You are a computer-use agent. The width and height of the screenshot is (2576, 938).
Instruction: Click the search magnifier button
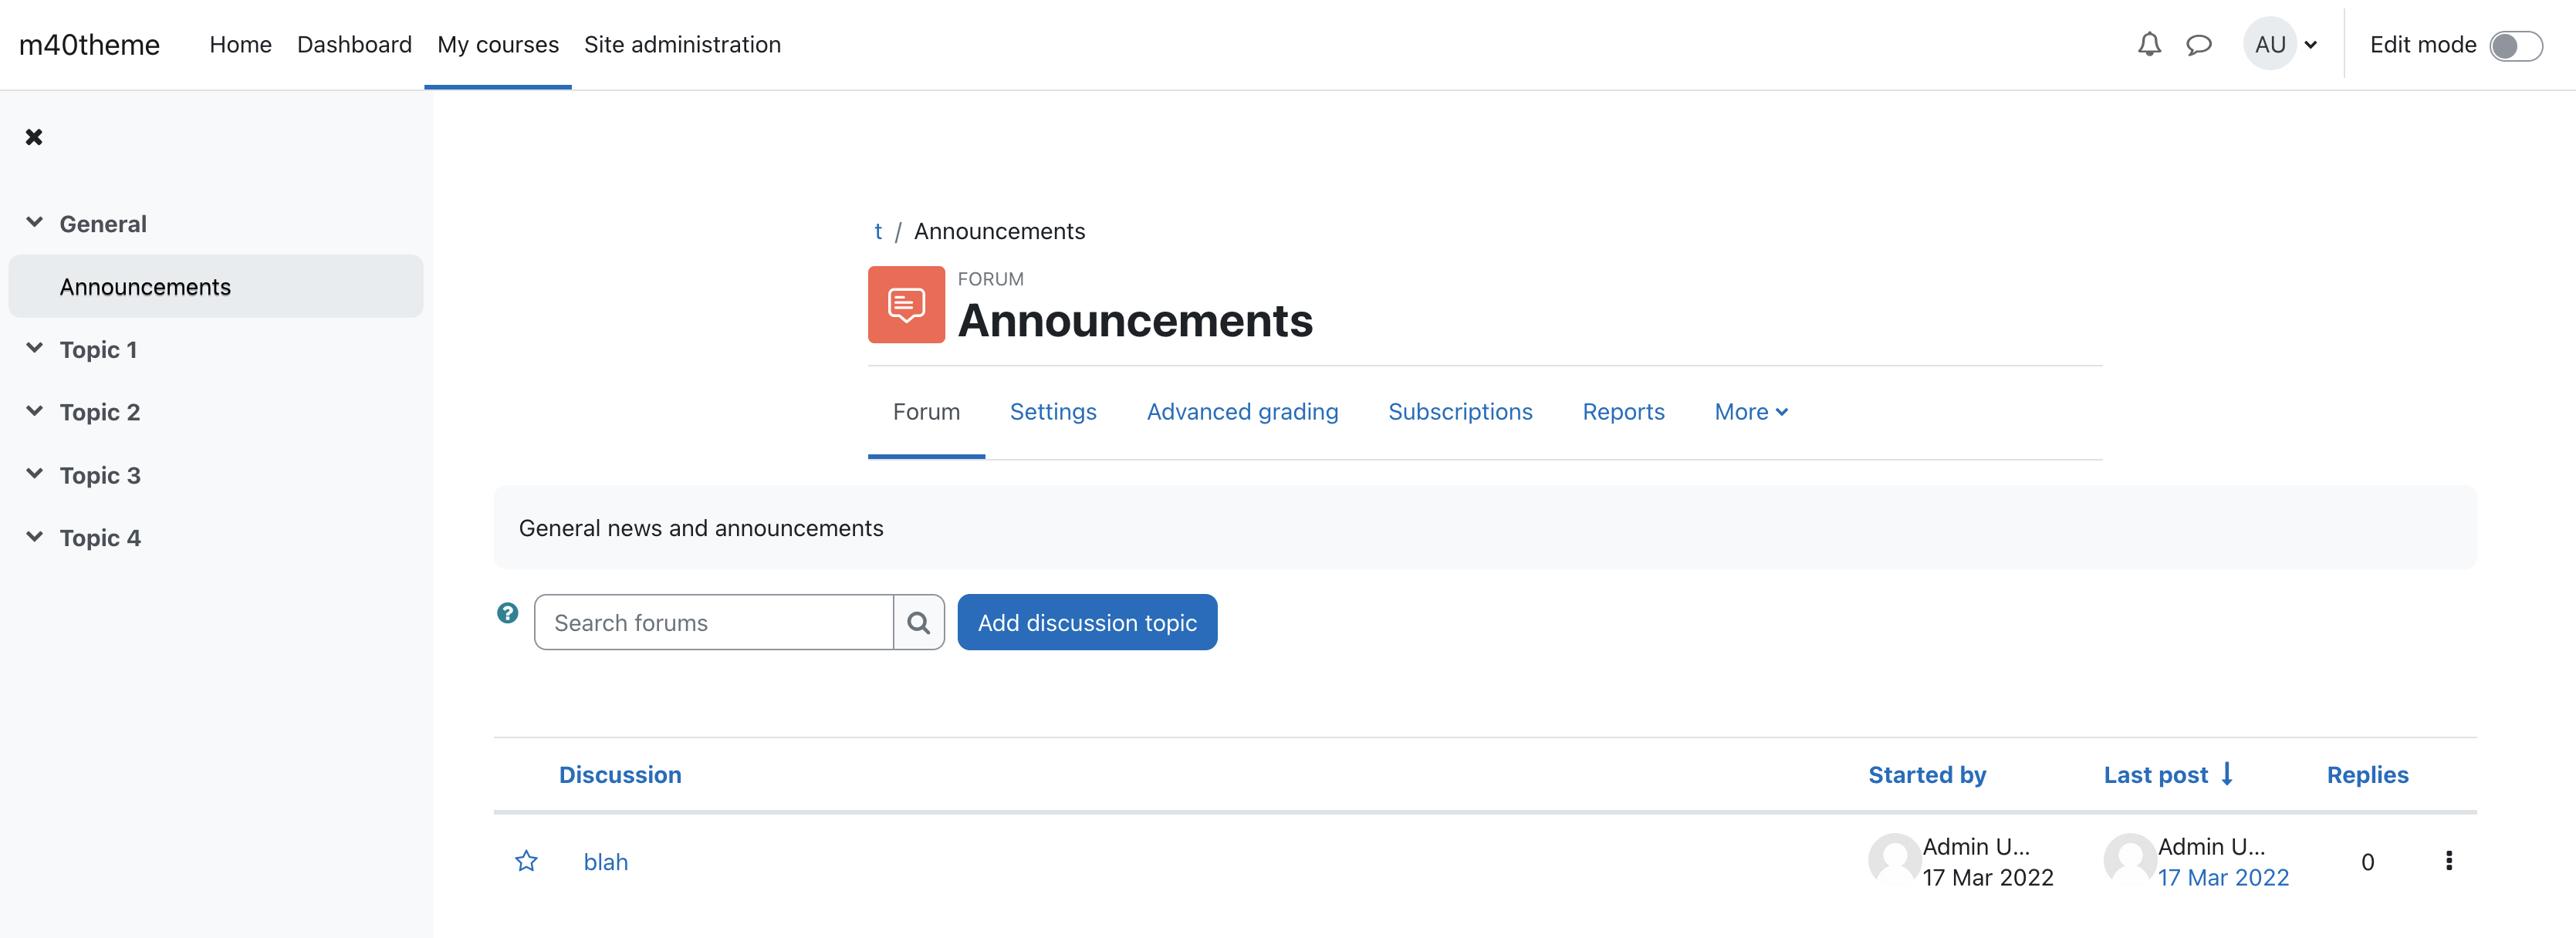tap(918, 622)
